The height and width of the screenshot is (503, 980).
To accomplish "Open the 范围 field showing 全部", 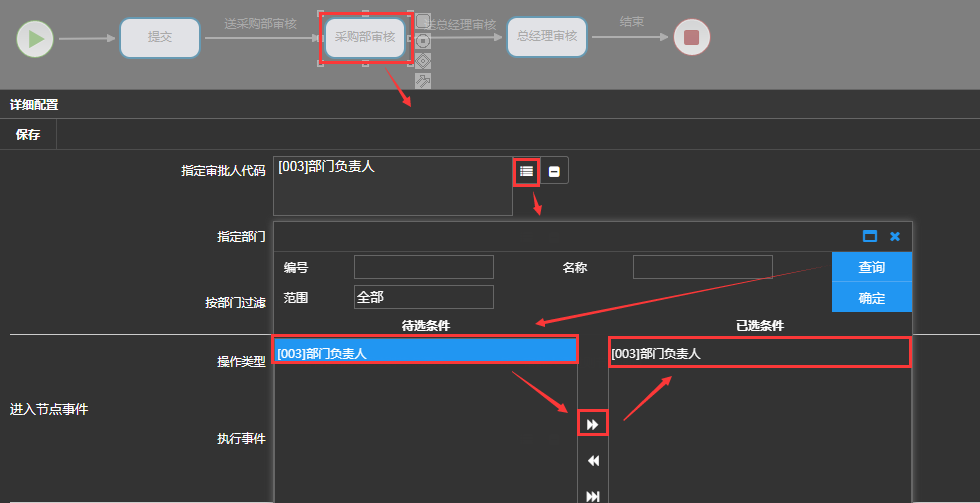I will pos(423,297).
